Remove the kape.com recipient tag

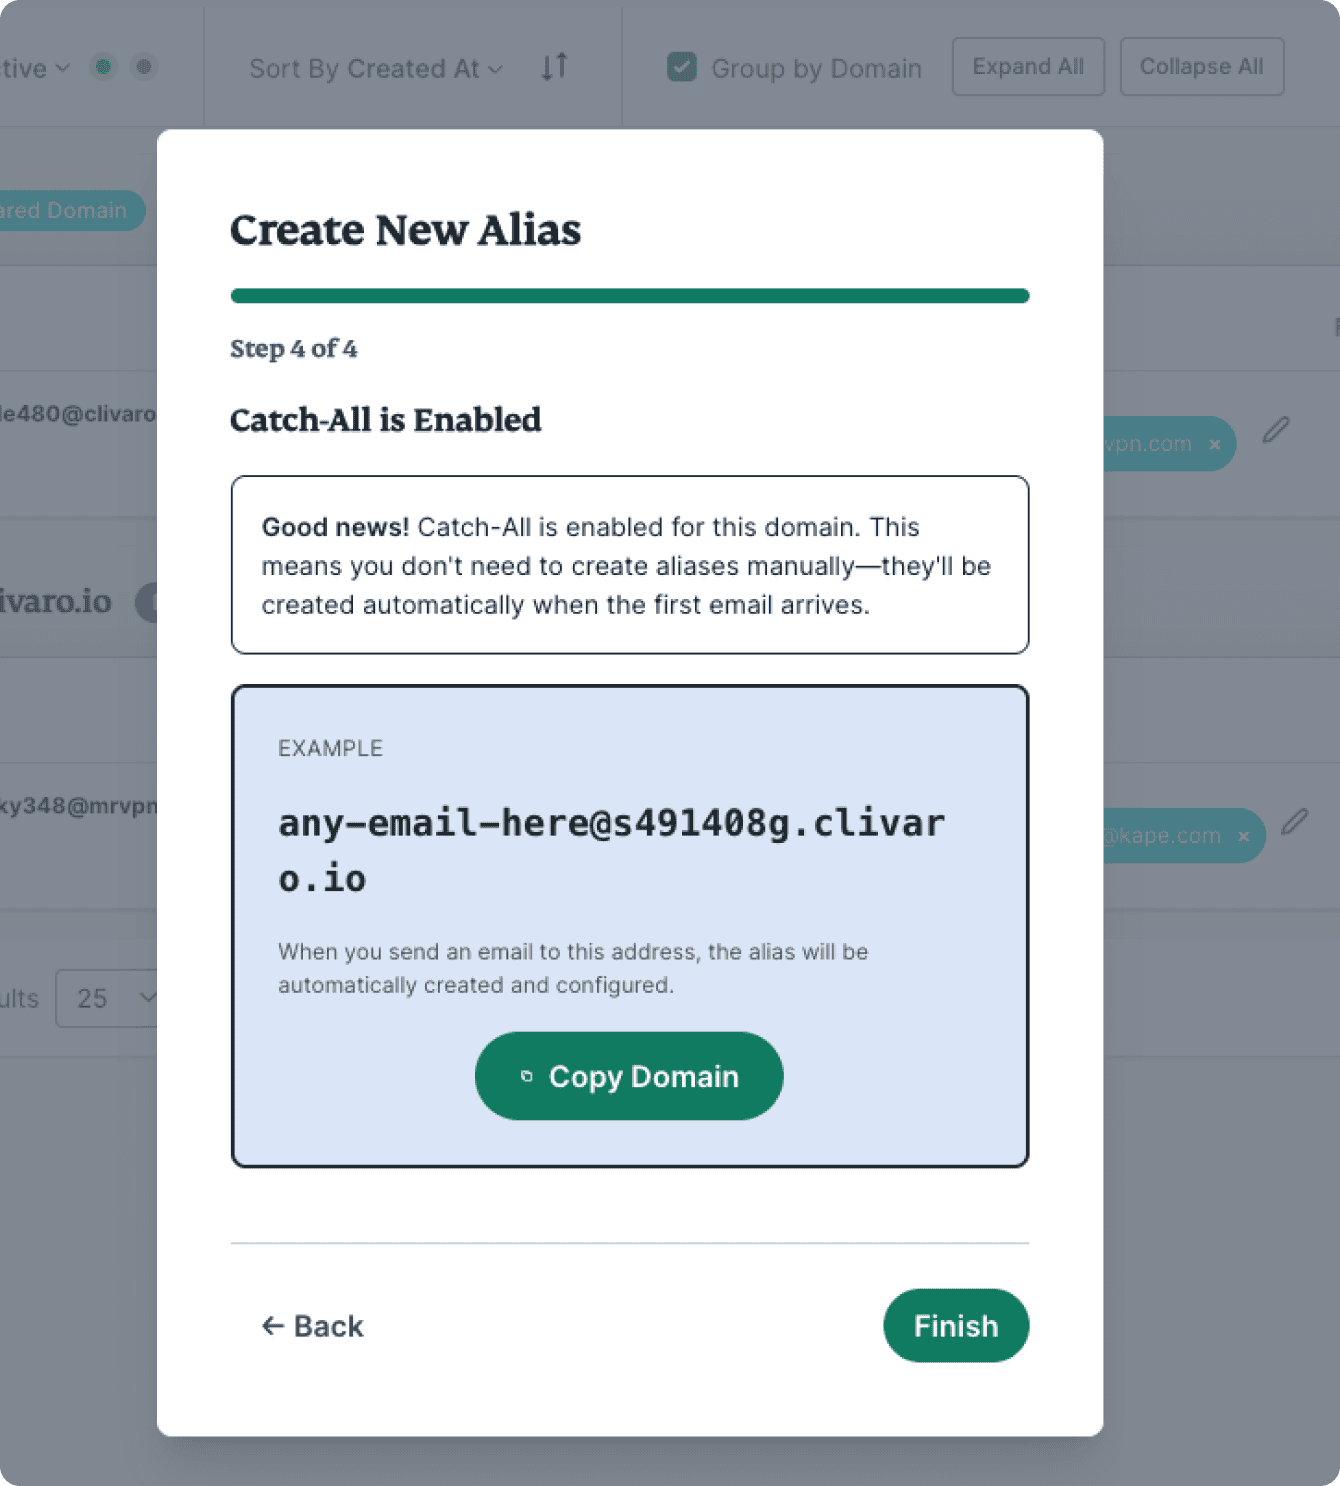[x=1244, y=837]
